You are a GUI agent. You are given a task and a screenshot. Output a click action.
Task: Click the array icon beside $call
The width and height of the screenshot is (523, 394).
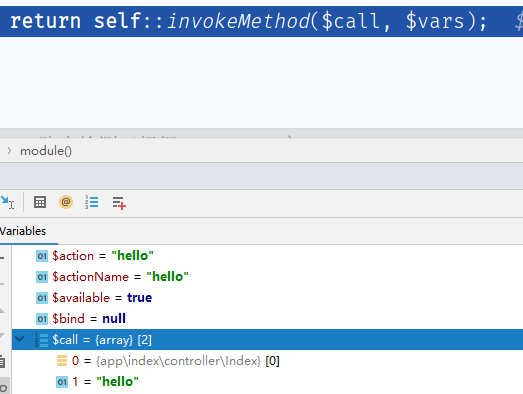coord(42,340)
